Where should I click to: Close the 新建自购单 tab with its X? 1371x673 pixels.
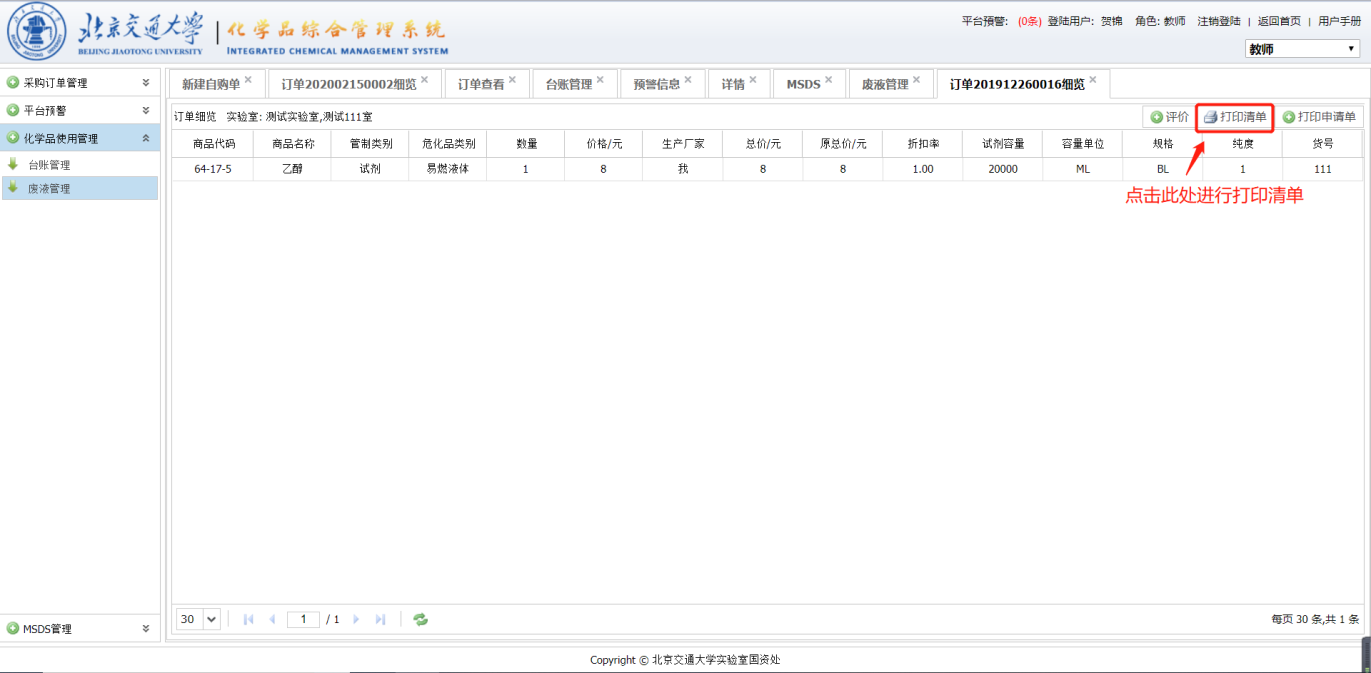point(248,80)
